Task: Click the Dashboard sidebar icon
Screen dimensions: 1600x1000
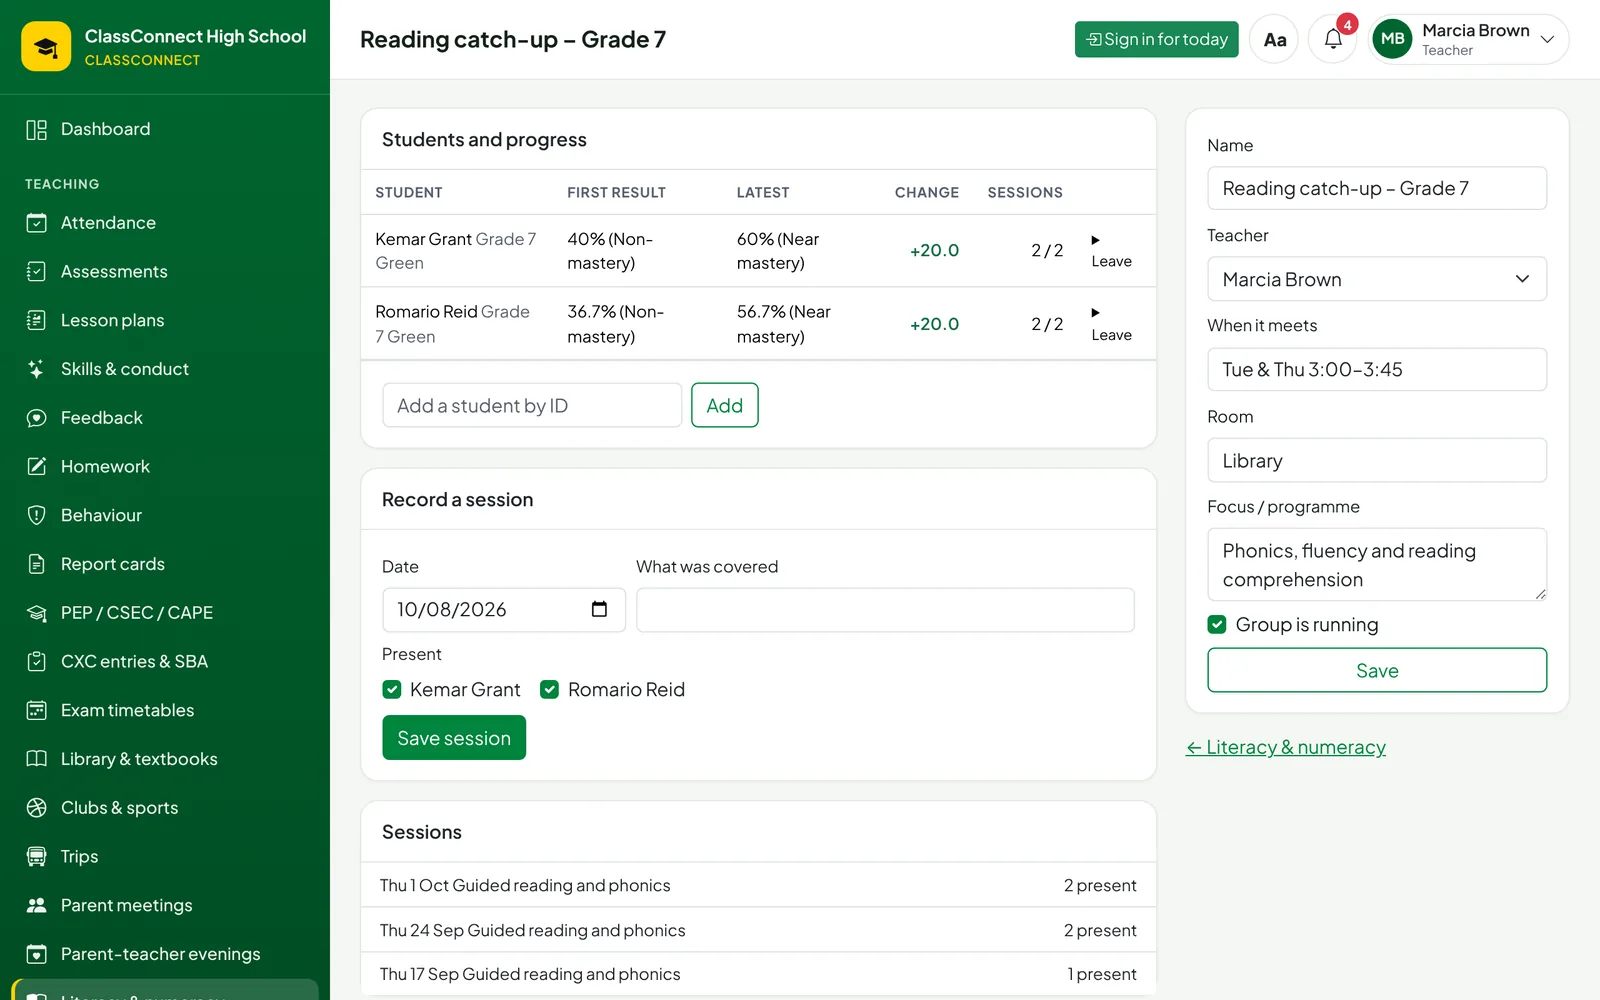Action: tap(37, 130)
